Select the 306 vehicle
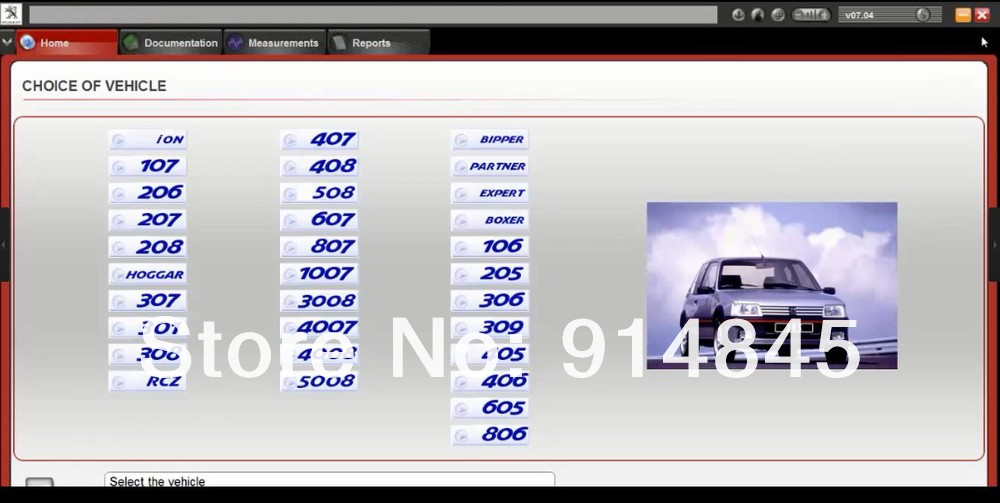This screenshot has width=1000, height=503. pos(490,301)
